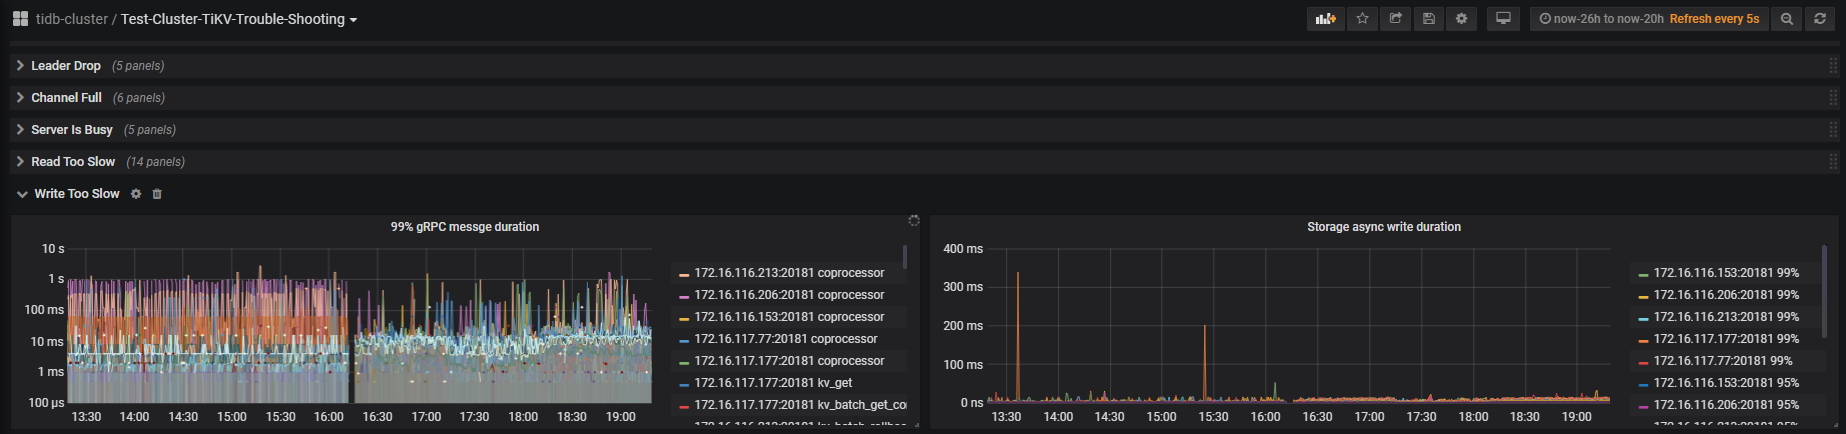This screenshot has height=434, width=1846.
Task: Star this dashboard as favorite
Action: coord(1362,19)
